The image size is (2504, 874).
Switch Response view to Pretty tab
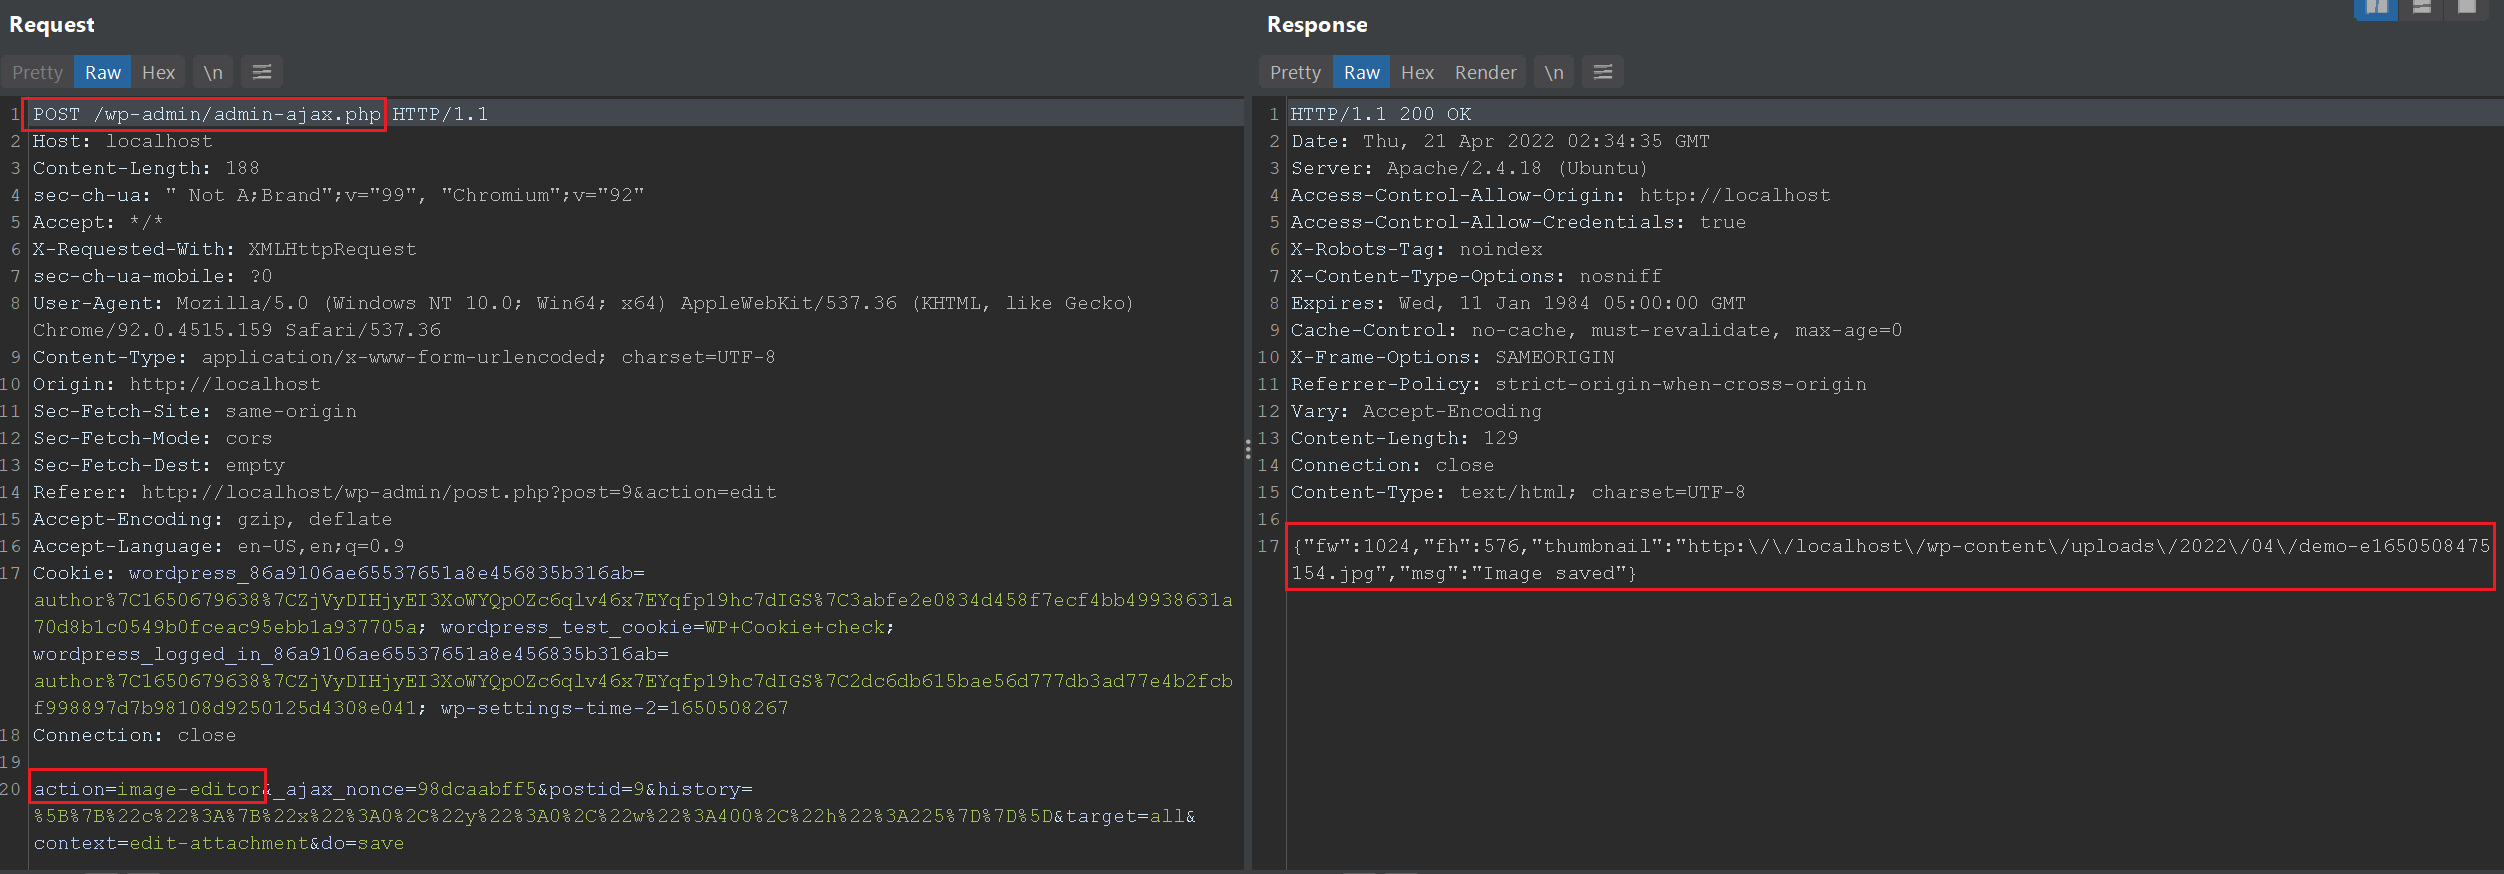coord(1295,72)
